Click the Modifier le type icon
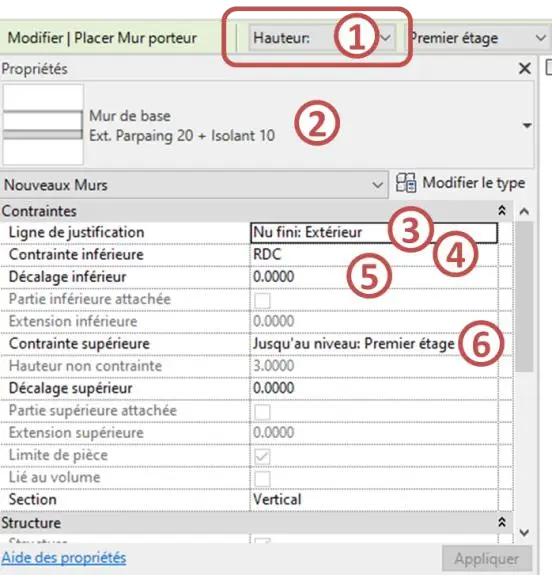Image resolution: width=552 pixels, height=575 pixels. (406, 183)
